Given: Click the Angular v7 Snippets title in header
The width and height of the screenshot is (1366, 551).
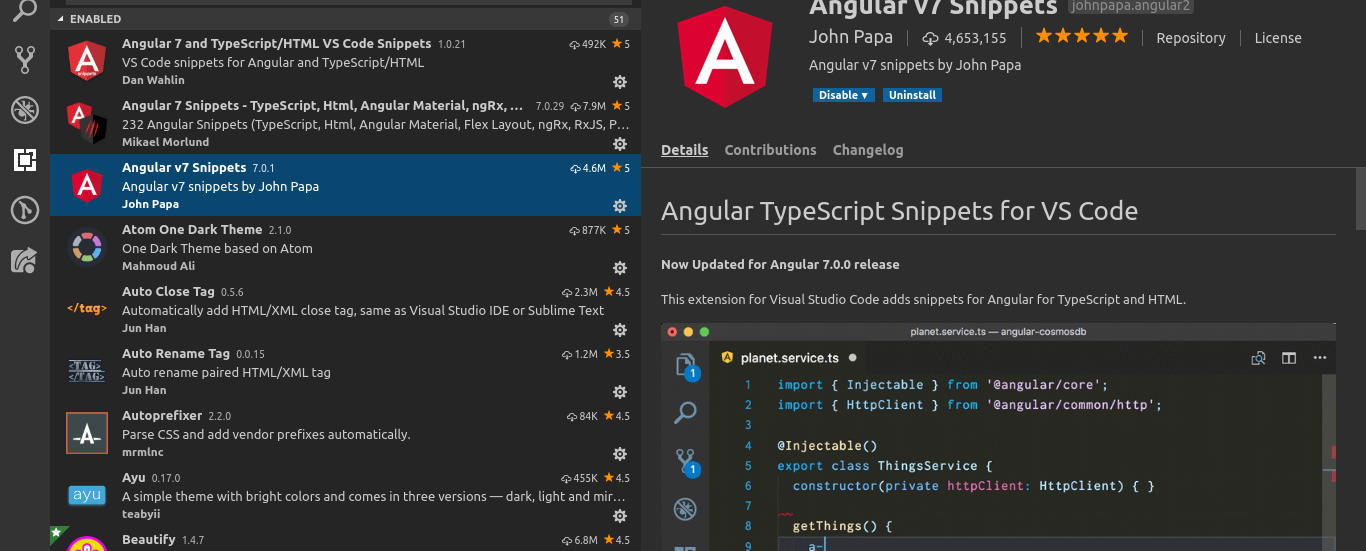Looking at the screenshot, I should point(932,7).
